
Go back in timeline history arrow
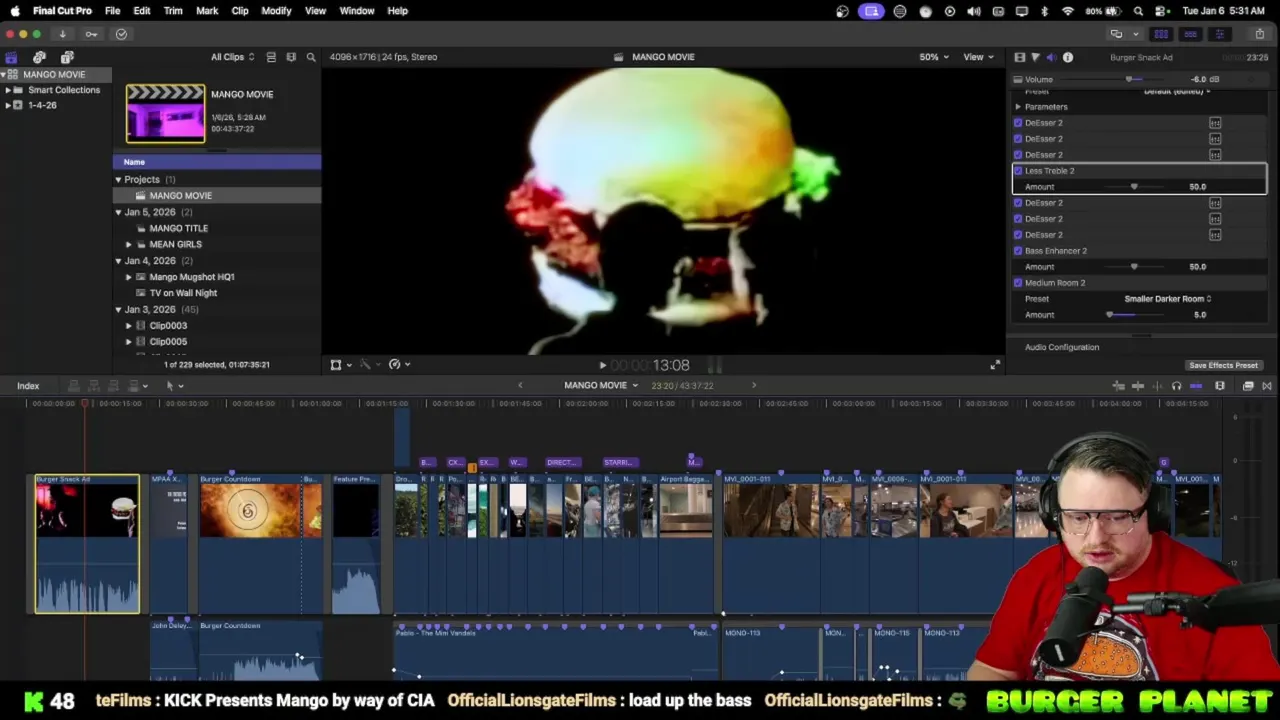tap(520, 386)
